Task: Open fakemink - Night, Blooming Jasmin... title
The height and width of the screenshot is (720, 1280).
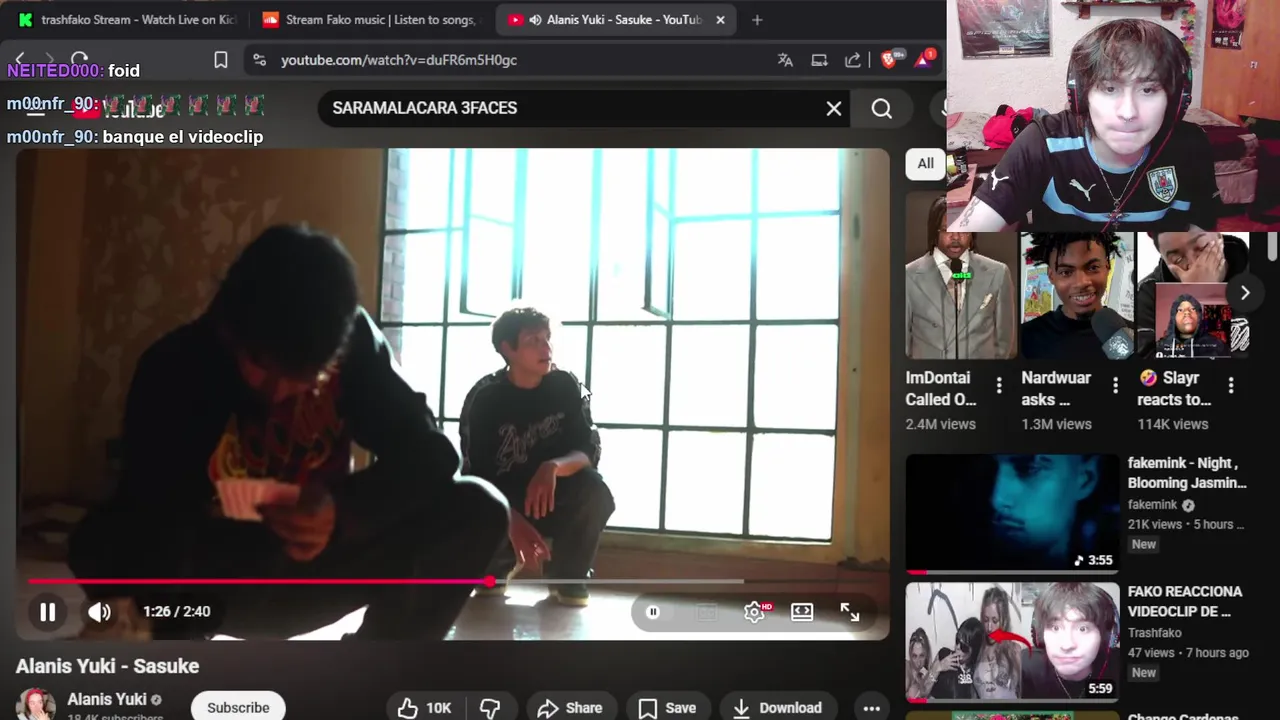Action: click(x=1187, y=473)
